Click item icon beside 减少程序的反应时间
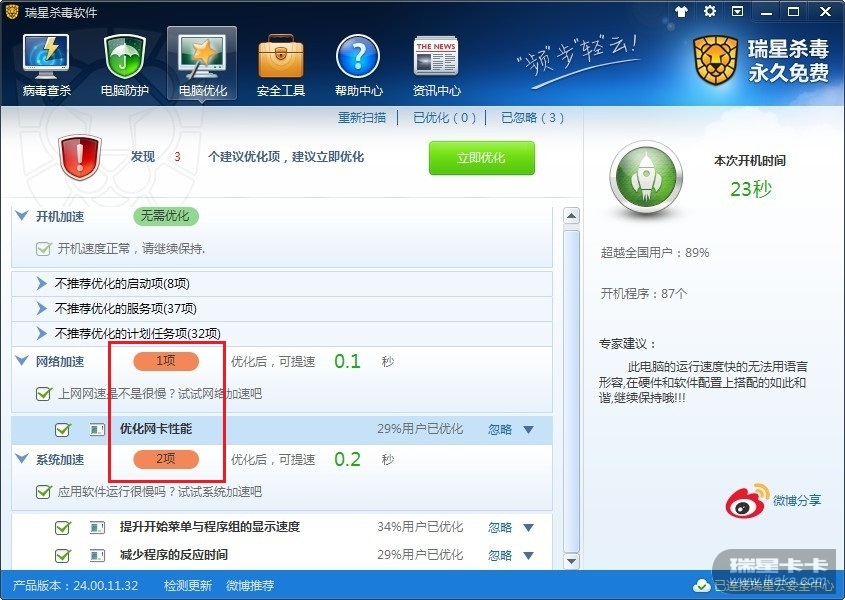 [97, 555]
